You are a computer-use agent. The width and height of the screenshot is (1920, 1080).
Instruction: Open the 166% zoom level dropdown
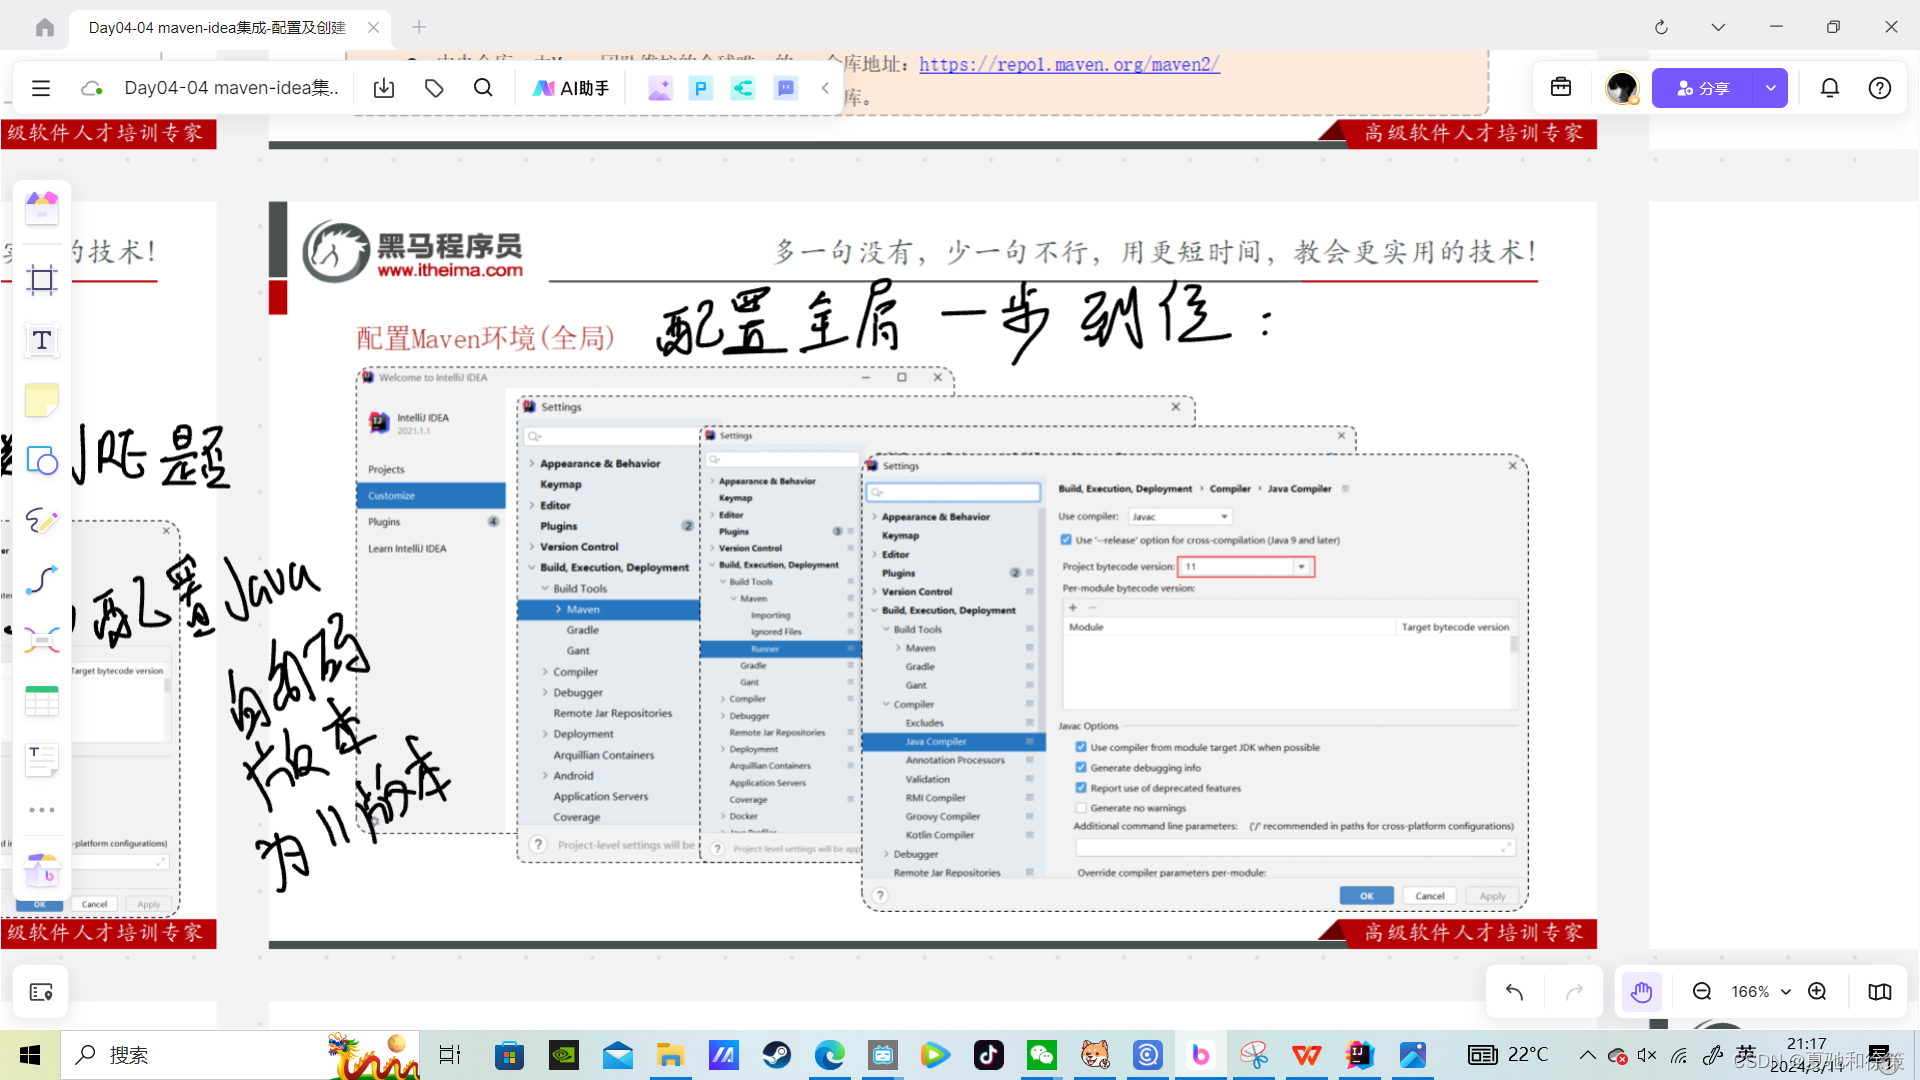pyautogui.click(x=1760, y=991)
